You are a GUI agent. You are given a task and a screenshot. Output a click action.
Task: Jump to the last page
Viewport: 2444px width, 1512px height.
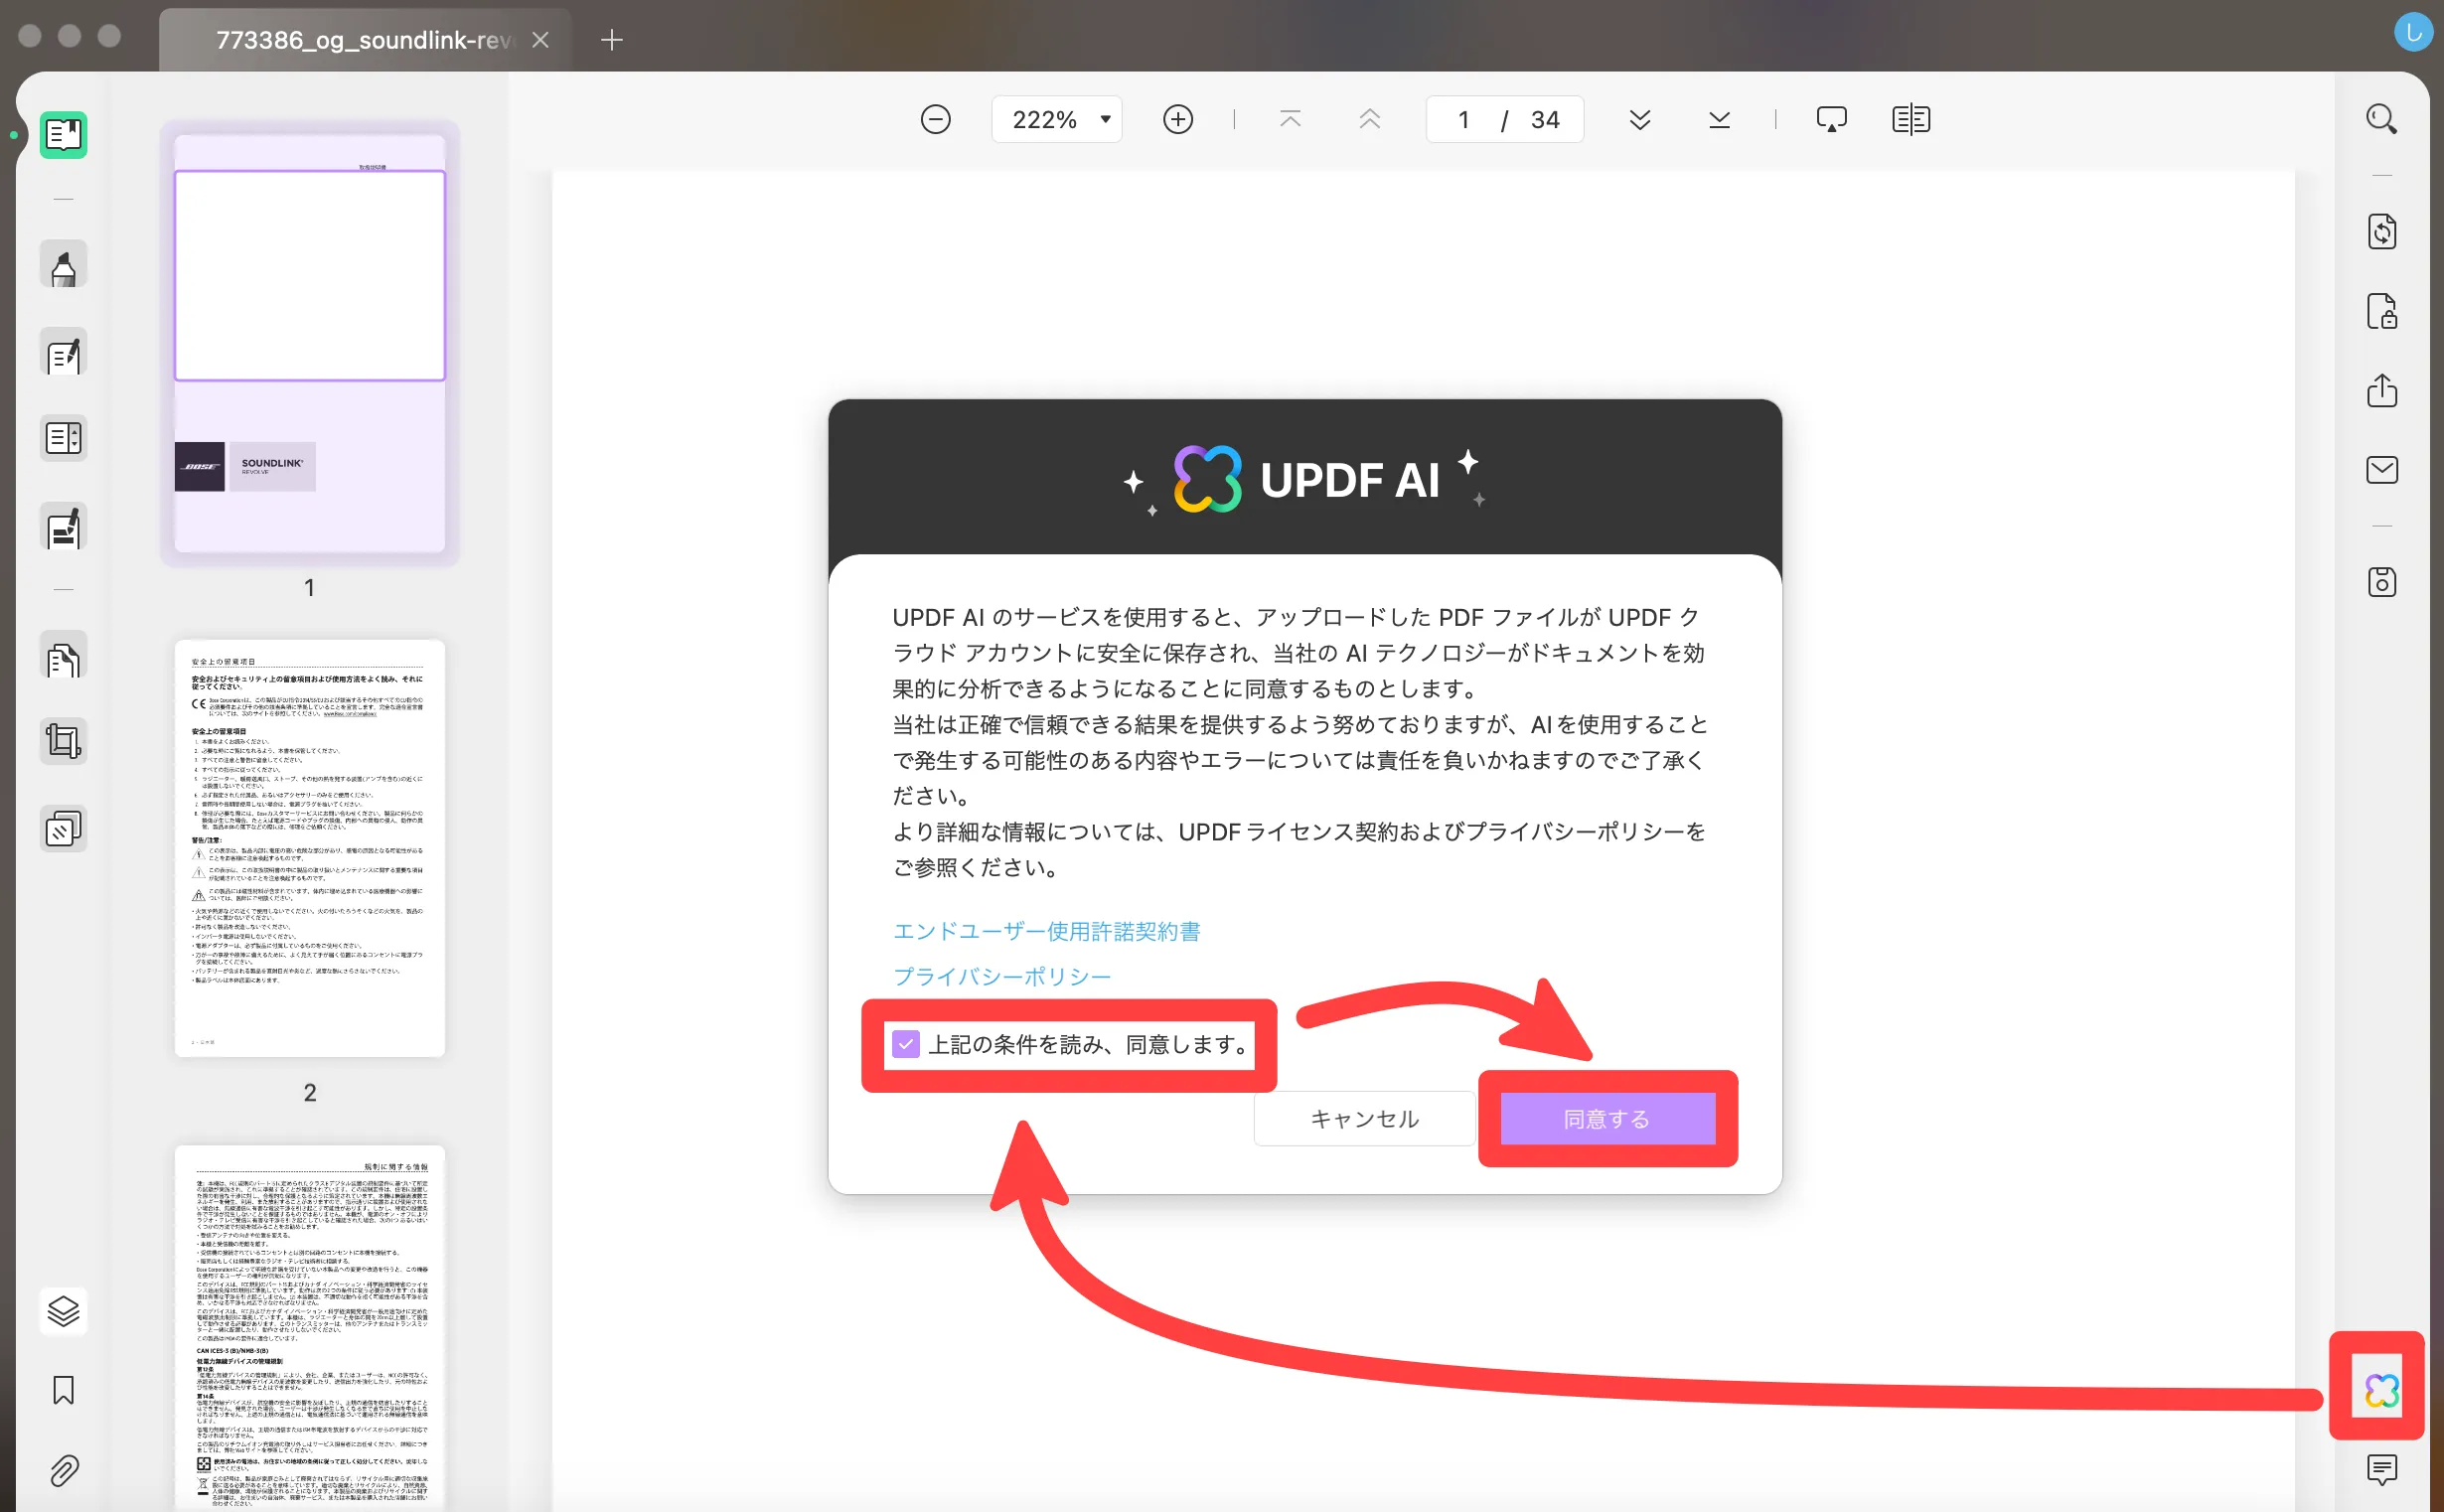pos(1719,120)
